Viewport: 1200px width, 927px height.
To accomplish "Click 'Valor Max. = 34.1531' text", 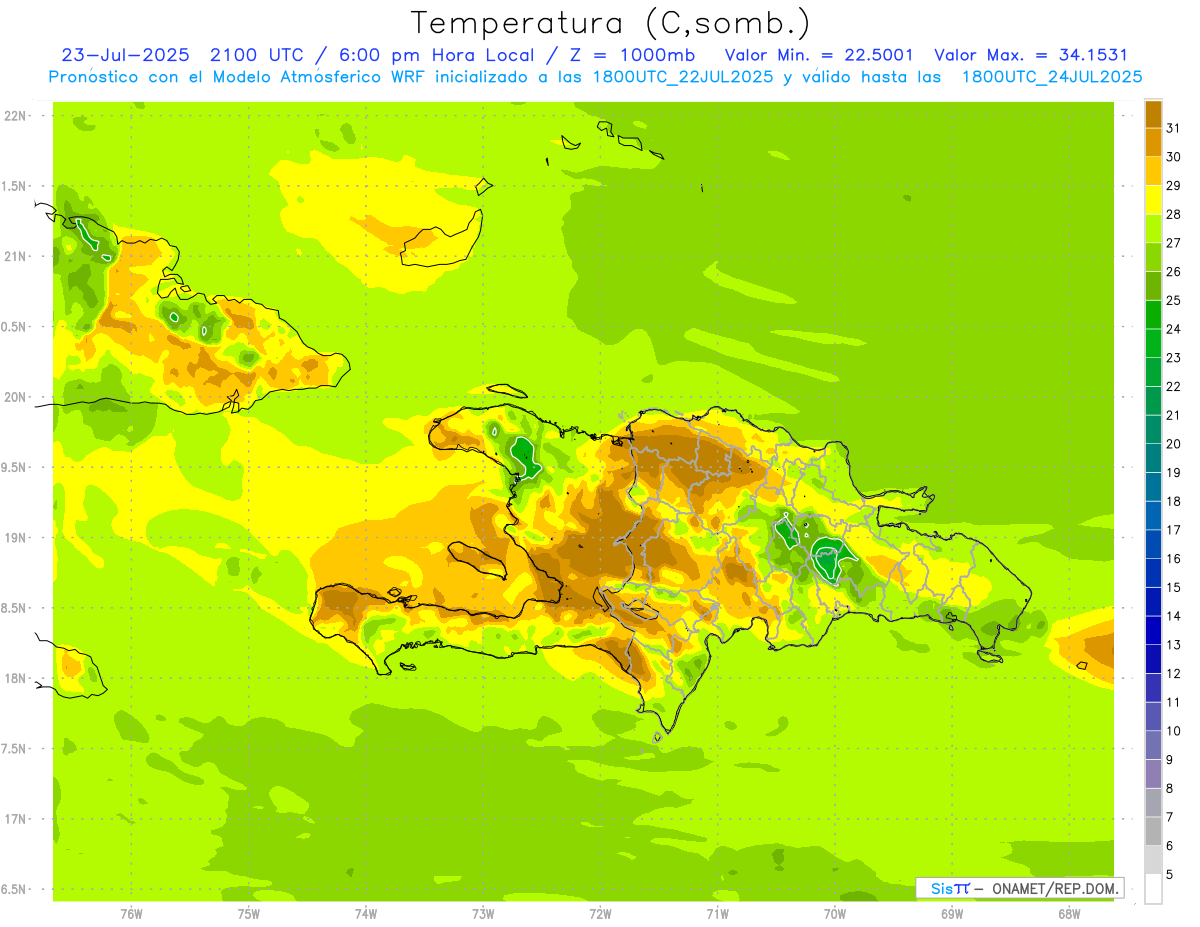I will click(x=1030, y=55).
